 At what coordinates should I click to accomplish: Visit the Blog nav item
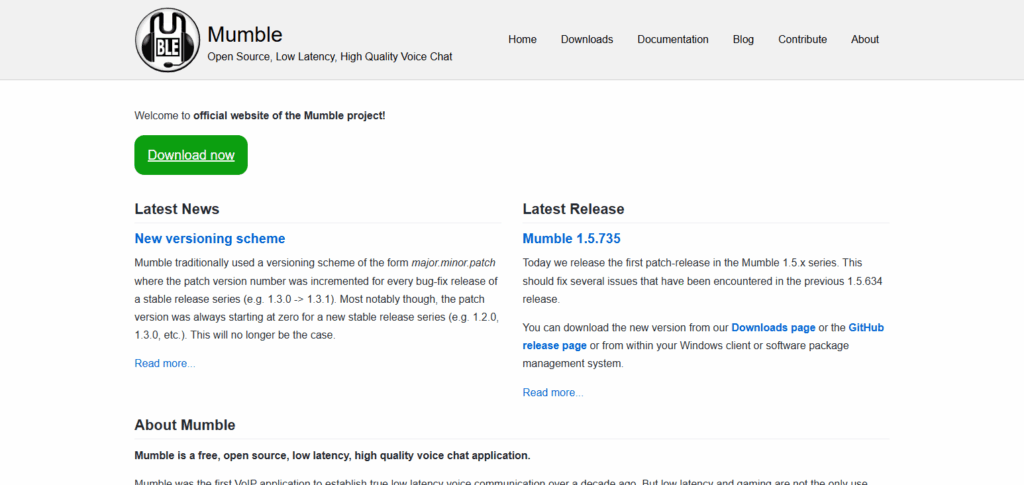tap(743, 39)
